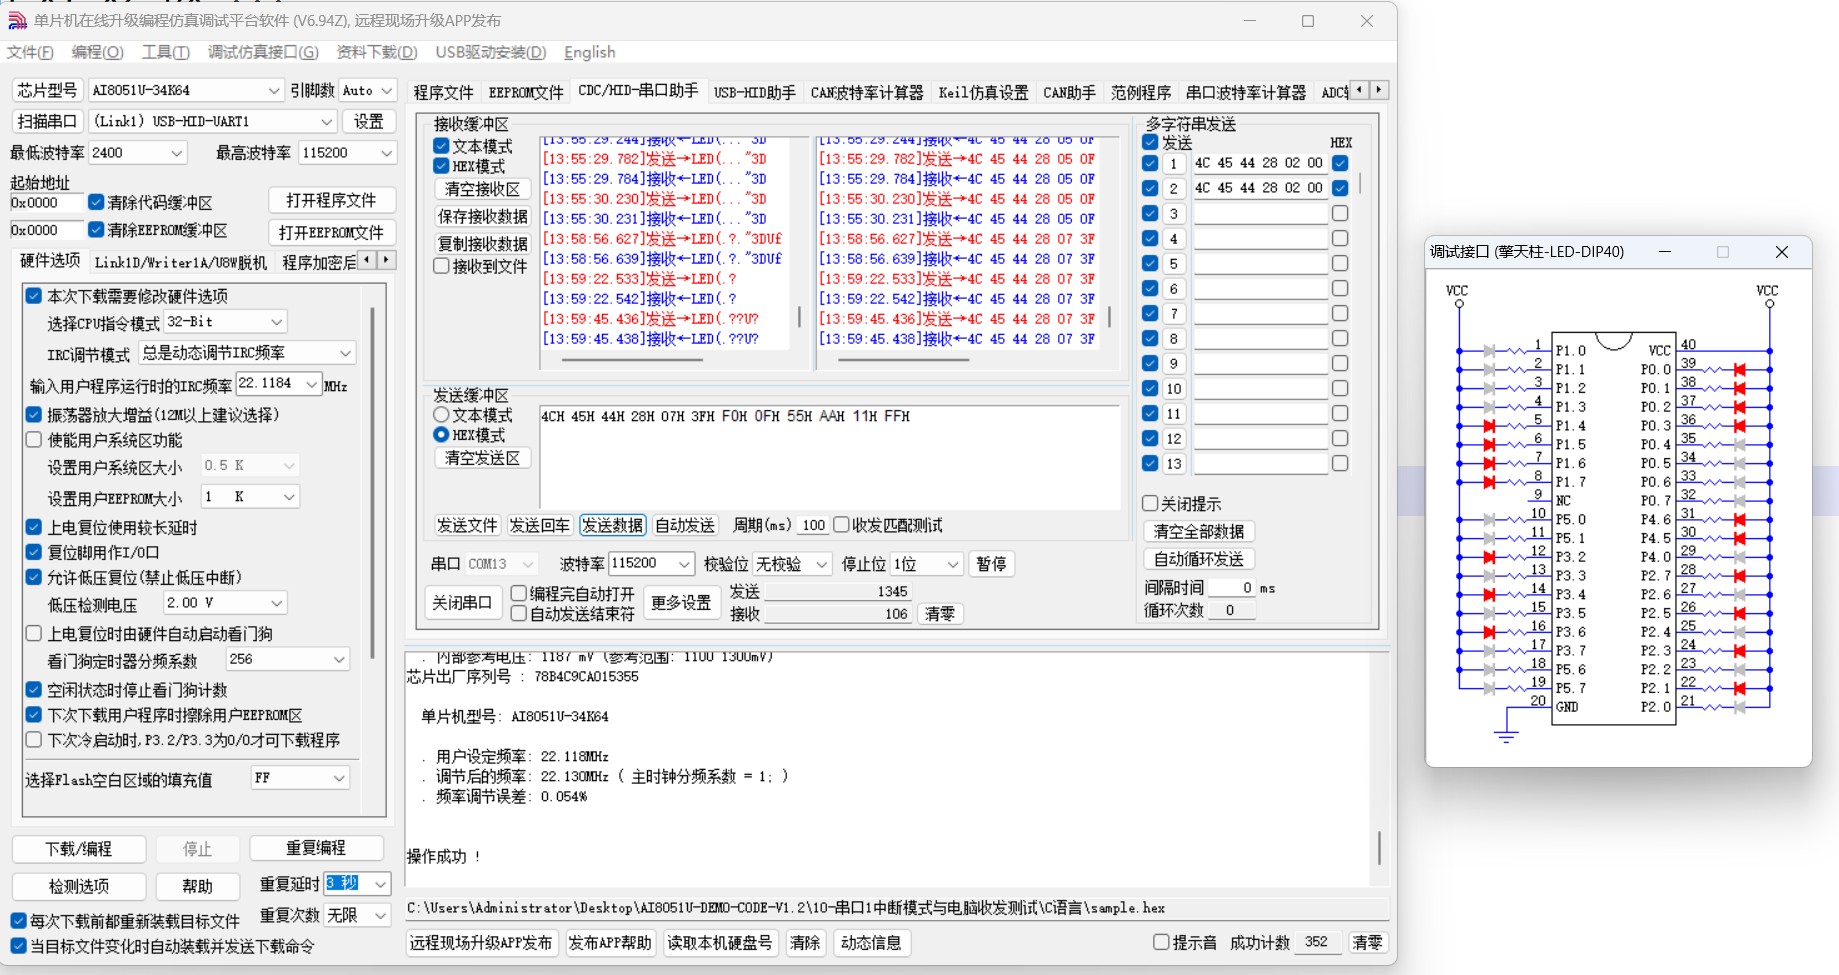Click the read local disk ID button
Viewport: 1839px width, 975px height.
point(720,942)
